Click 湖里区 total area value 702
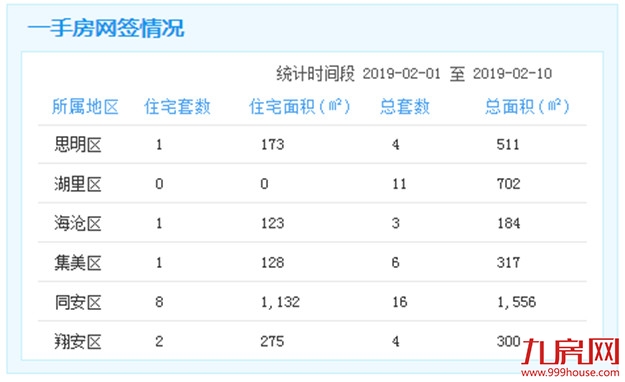Screen dimensions: 625x382 pyautogui.click(x=509, y=184)
